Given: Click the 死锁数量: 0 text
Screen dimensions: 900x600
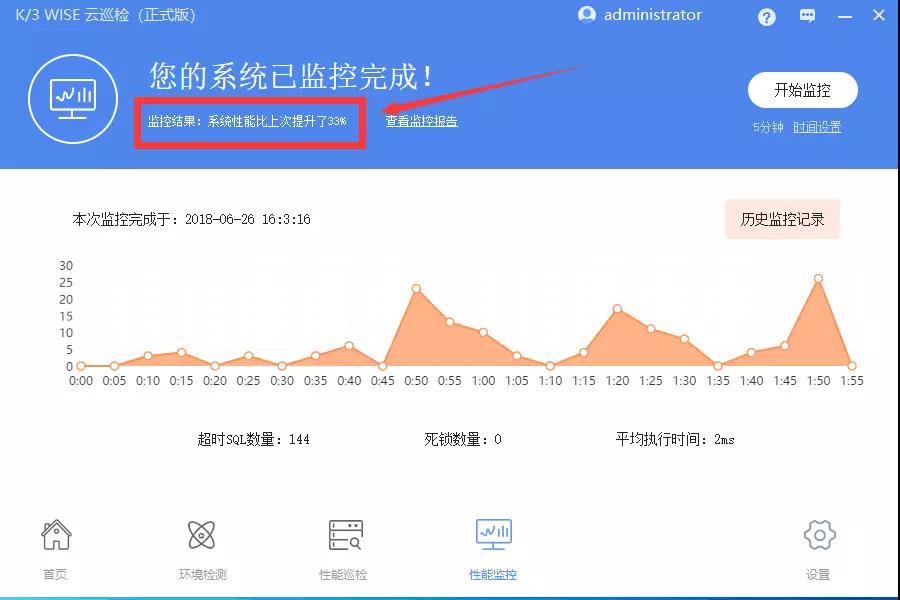Looking at the screenshot, I should [463, 439].
